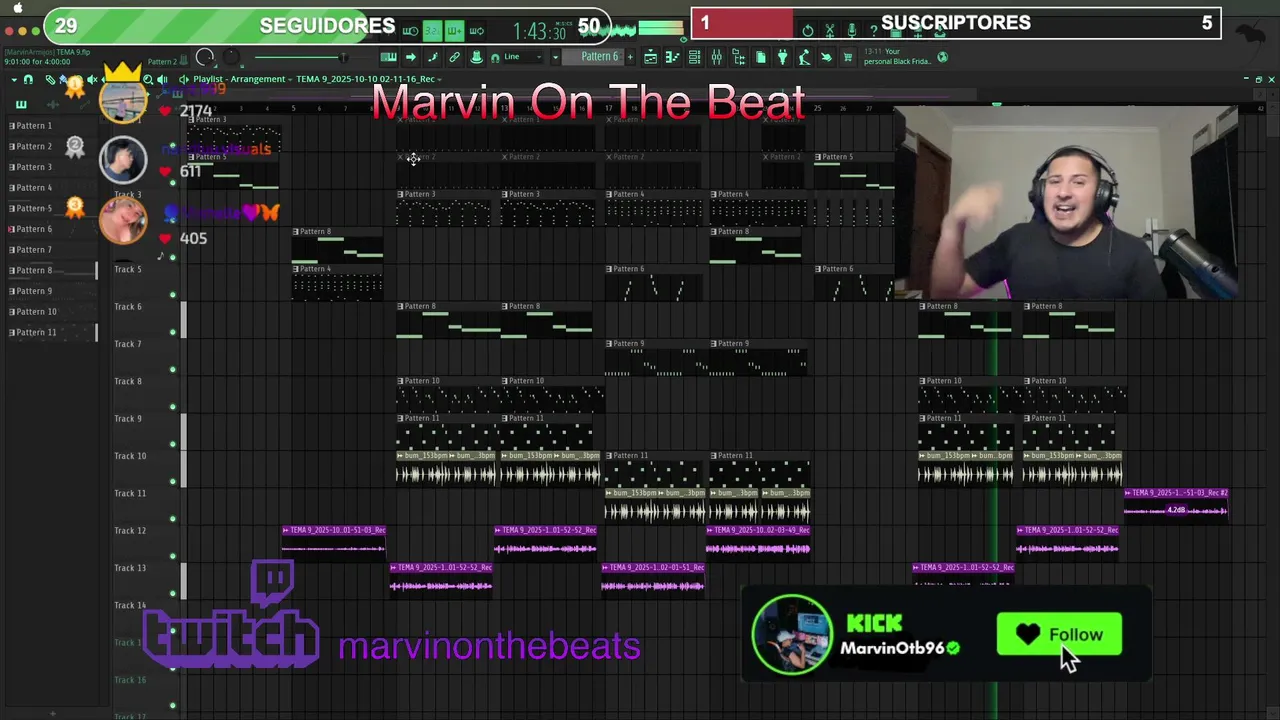1280x720 pixels.
Task: Select the 'TEMA 9_2025-1..-51-03_Rec #2' audio clip
Action: [x=1176, y=504]
